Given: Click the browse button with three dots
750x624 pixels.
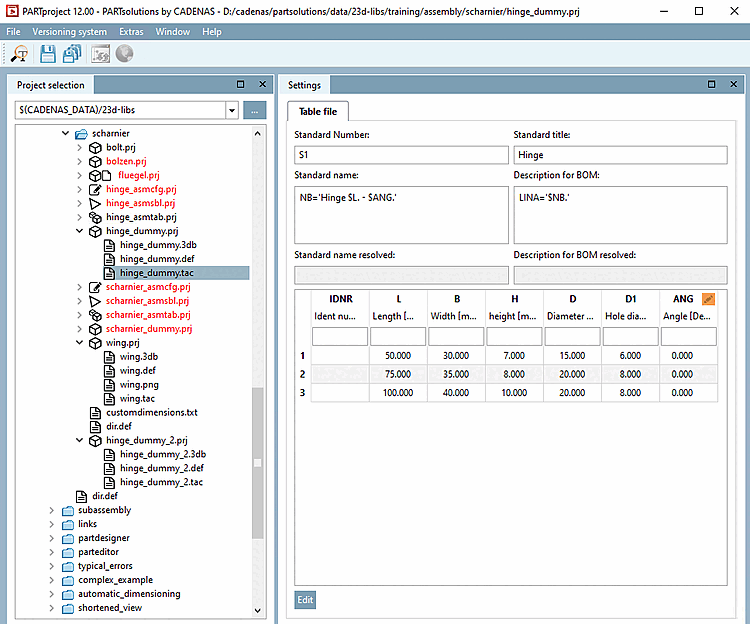Looking at the screenshot, I should tap(255, 111).
